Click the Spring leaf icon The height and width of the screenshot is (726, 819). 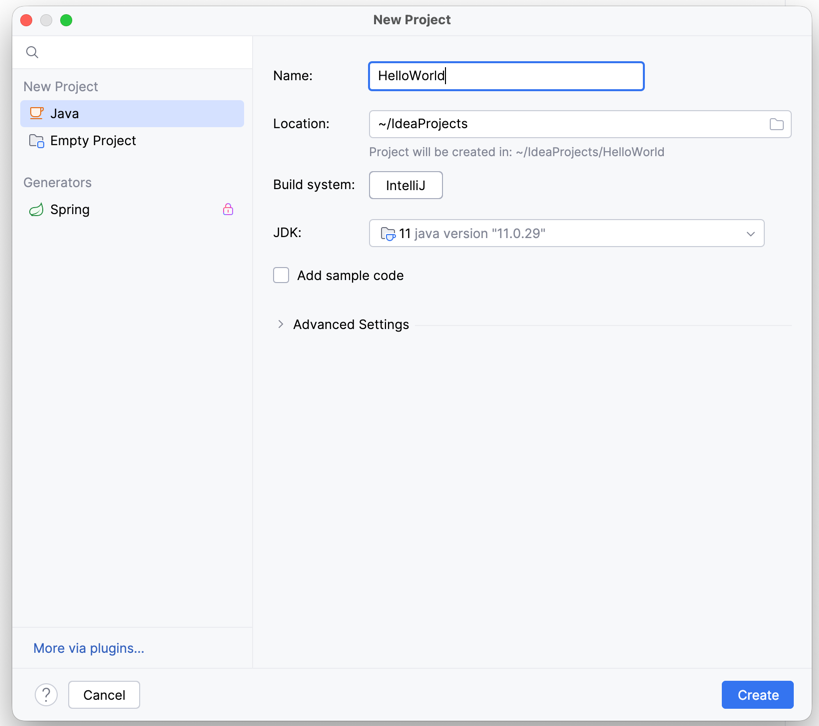[36, 210]
